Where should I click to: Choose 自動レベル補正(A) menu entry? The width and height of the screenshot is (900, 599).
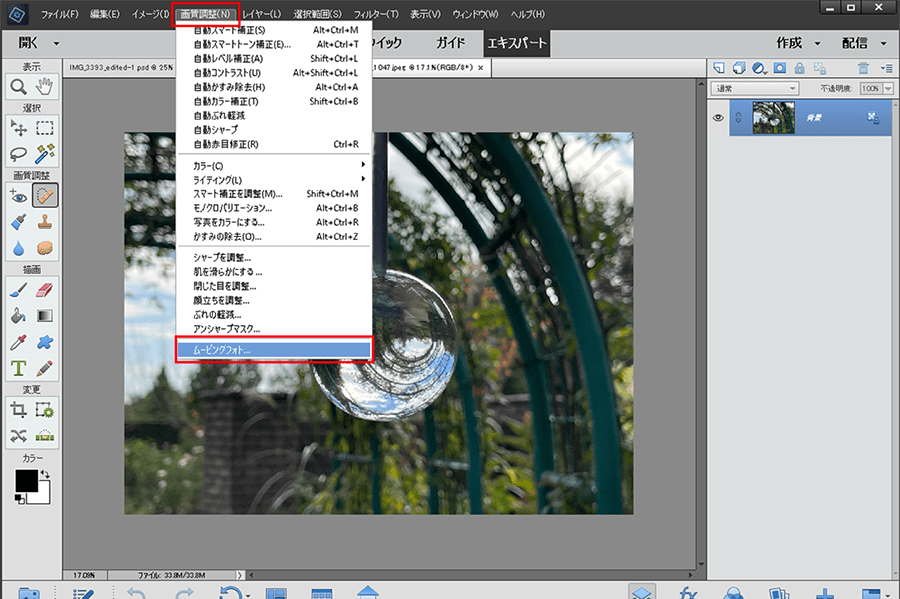pos(274,59)
